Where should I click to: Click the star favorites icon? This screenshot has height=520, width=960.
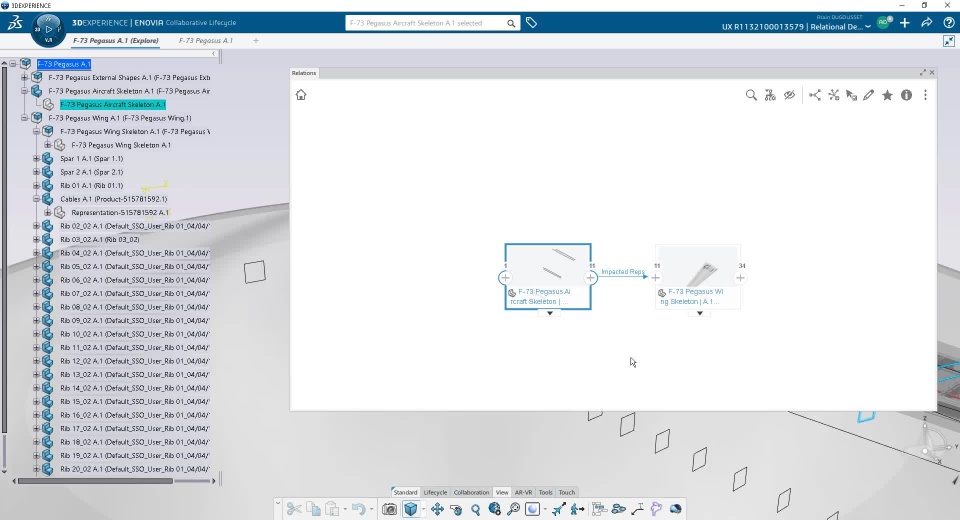pos(887,95)
